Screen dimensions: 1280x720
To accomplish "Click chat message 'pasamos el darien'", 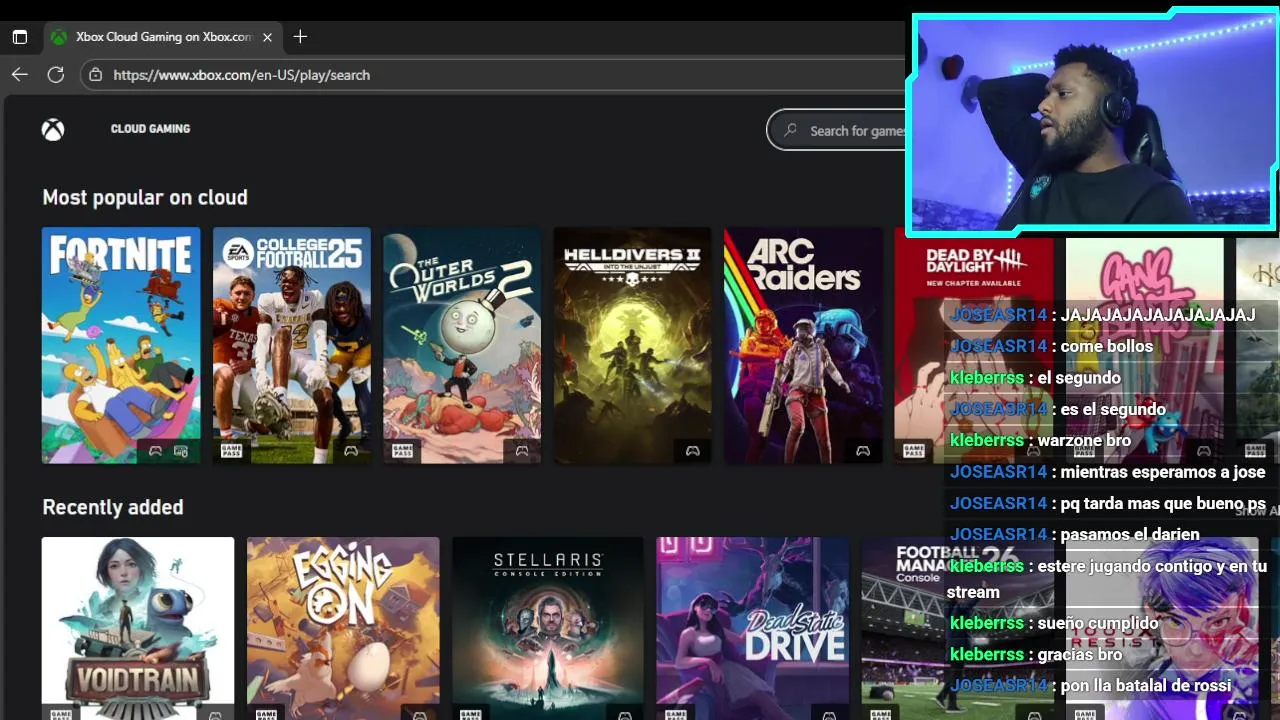I will point(1130,534).
